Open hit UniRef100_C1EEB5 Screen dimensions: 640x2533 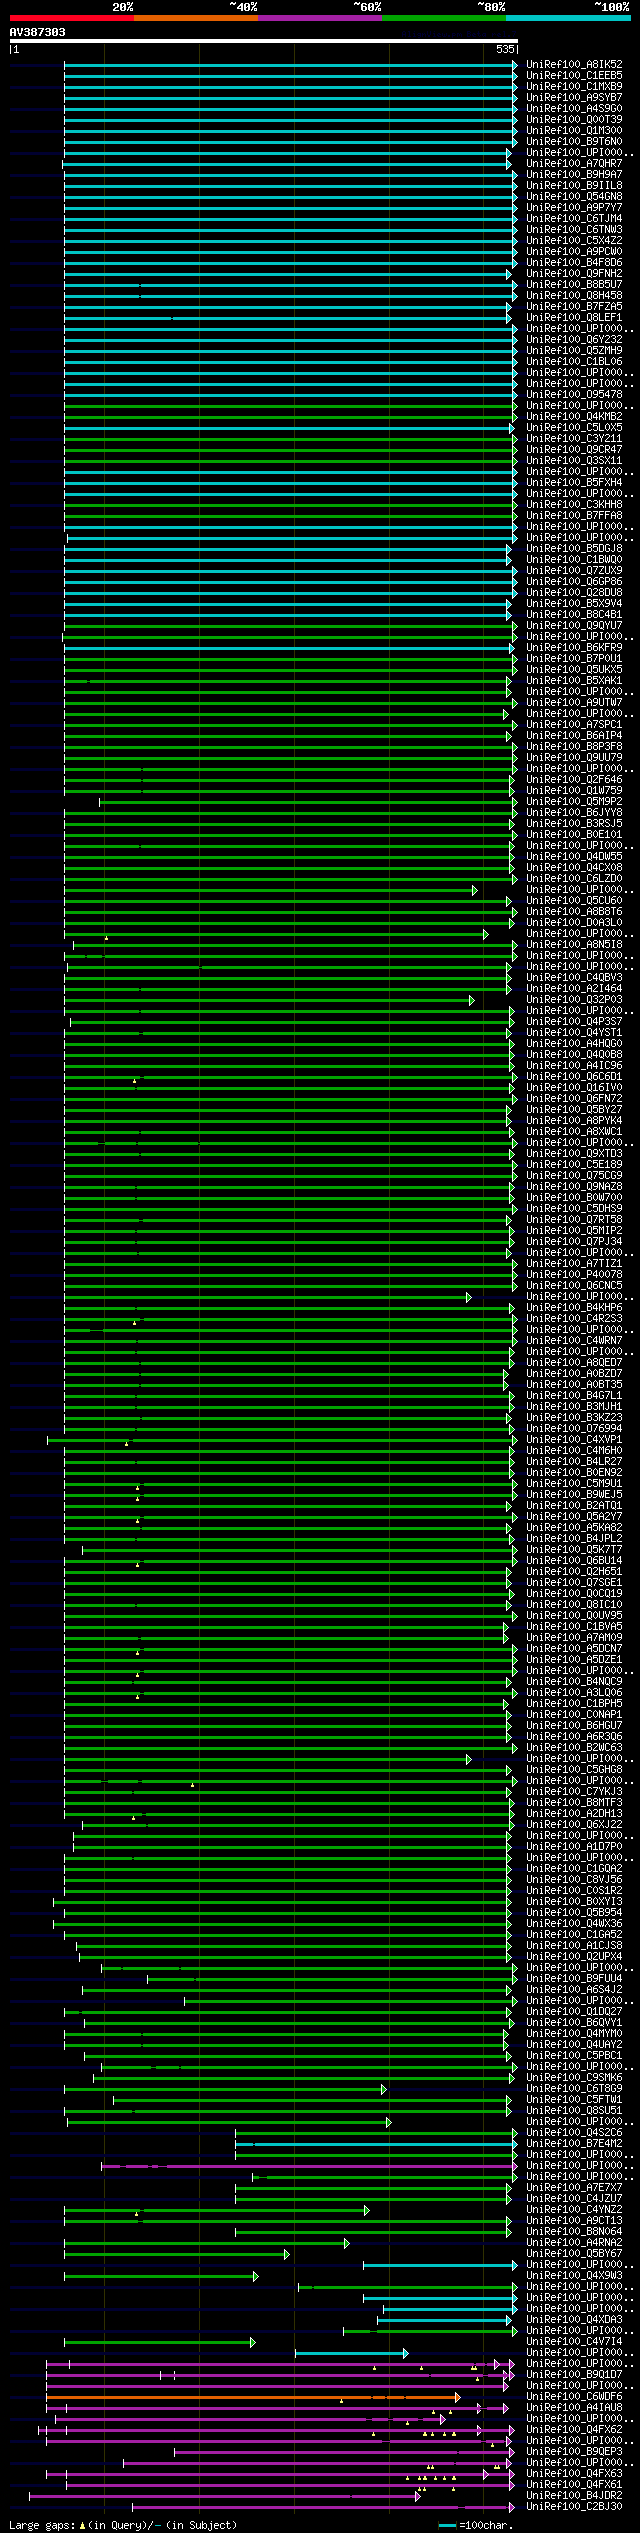(x=574, y=76)
